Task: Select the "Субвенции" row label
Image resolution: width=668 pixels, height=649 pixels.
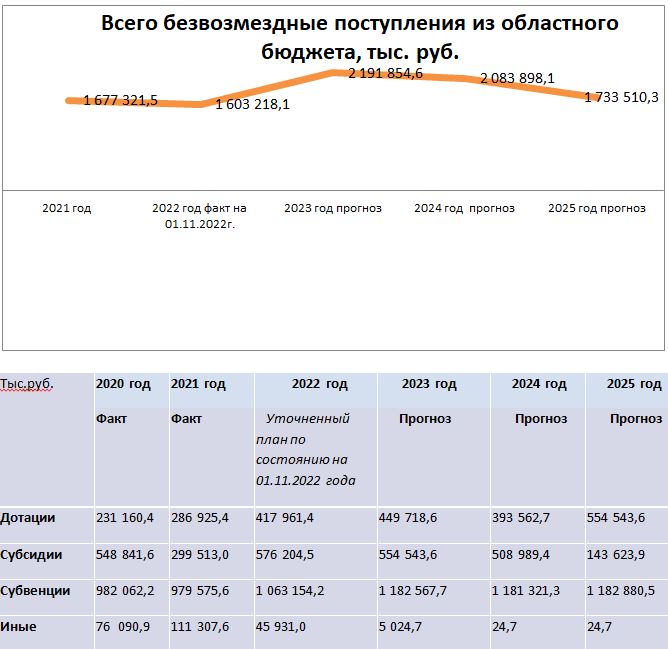Action: click(35, 590)
